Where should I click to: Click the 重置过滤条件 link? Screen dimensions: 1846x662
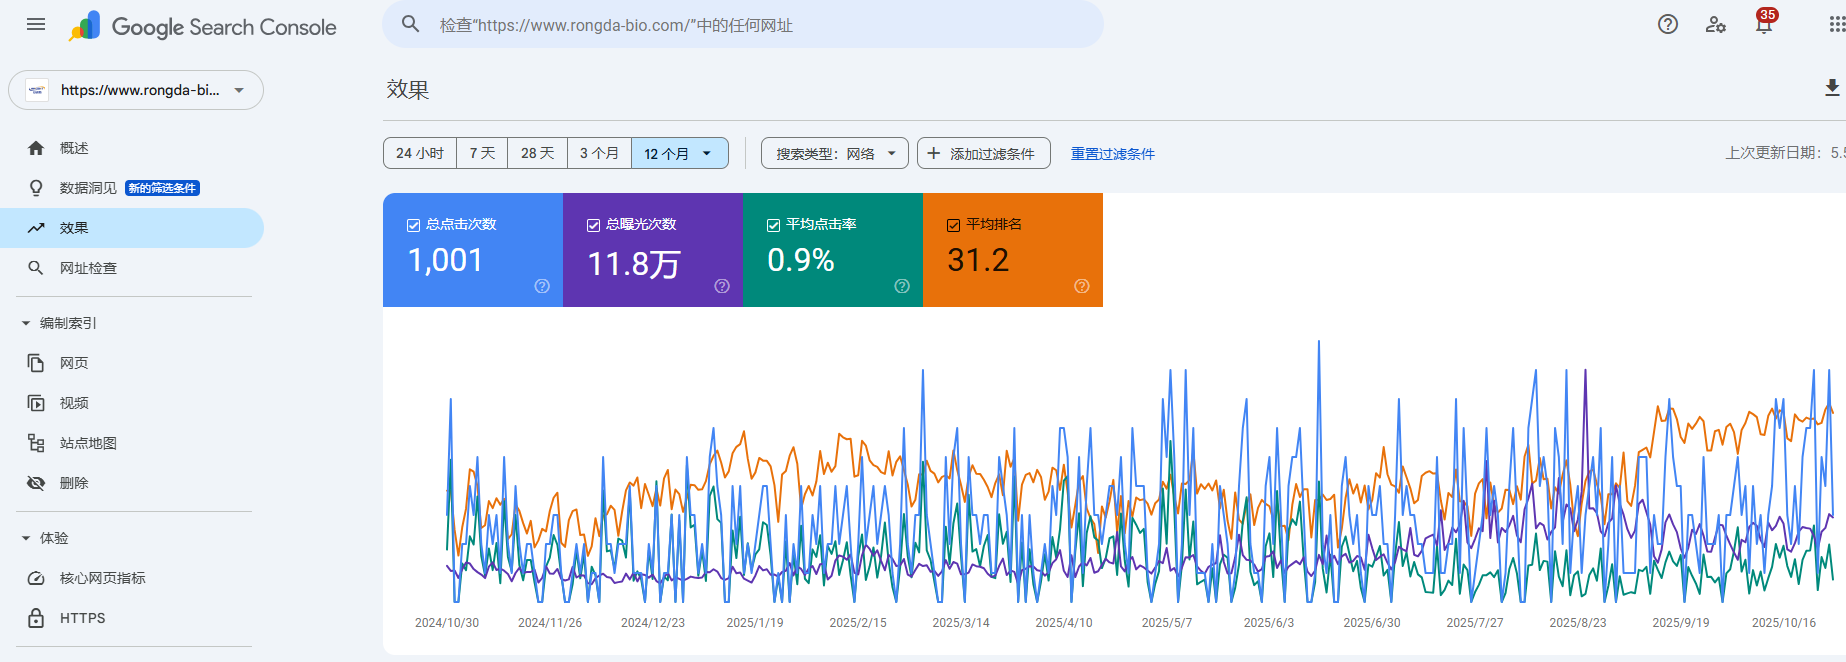[1112, 153]
